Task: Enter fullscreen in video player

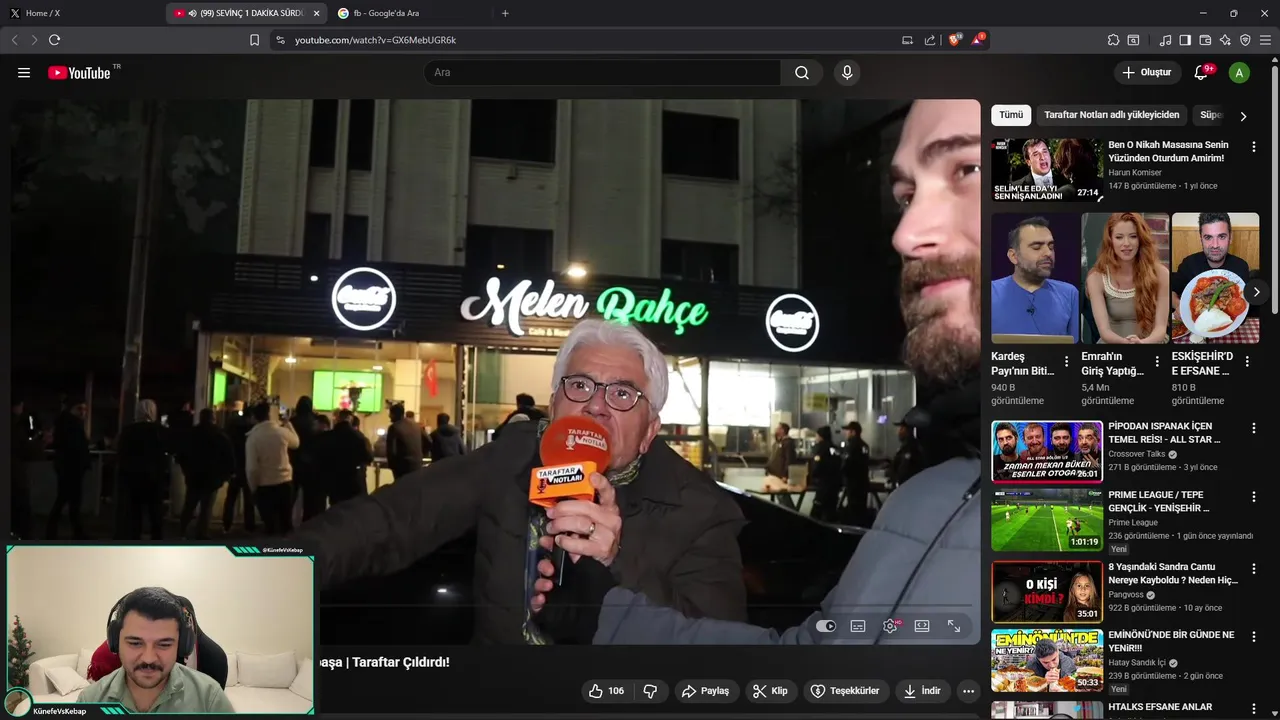Action: (954, 626)
